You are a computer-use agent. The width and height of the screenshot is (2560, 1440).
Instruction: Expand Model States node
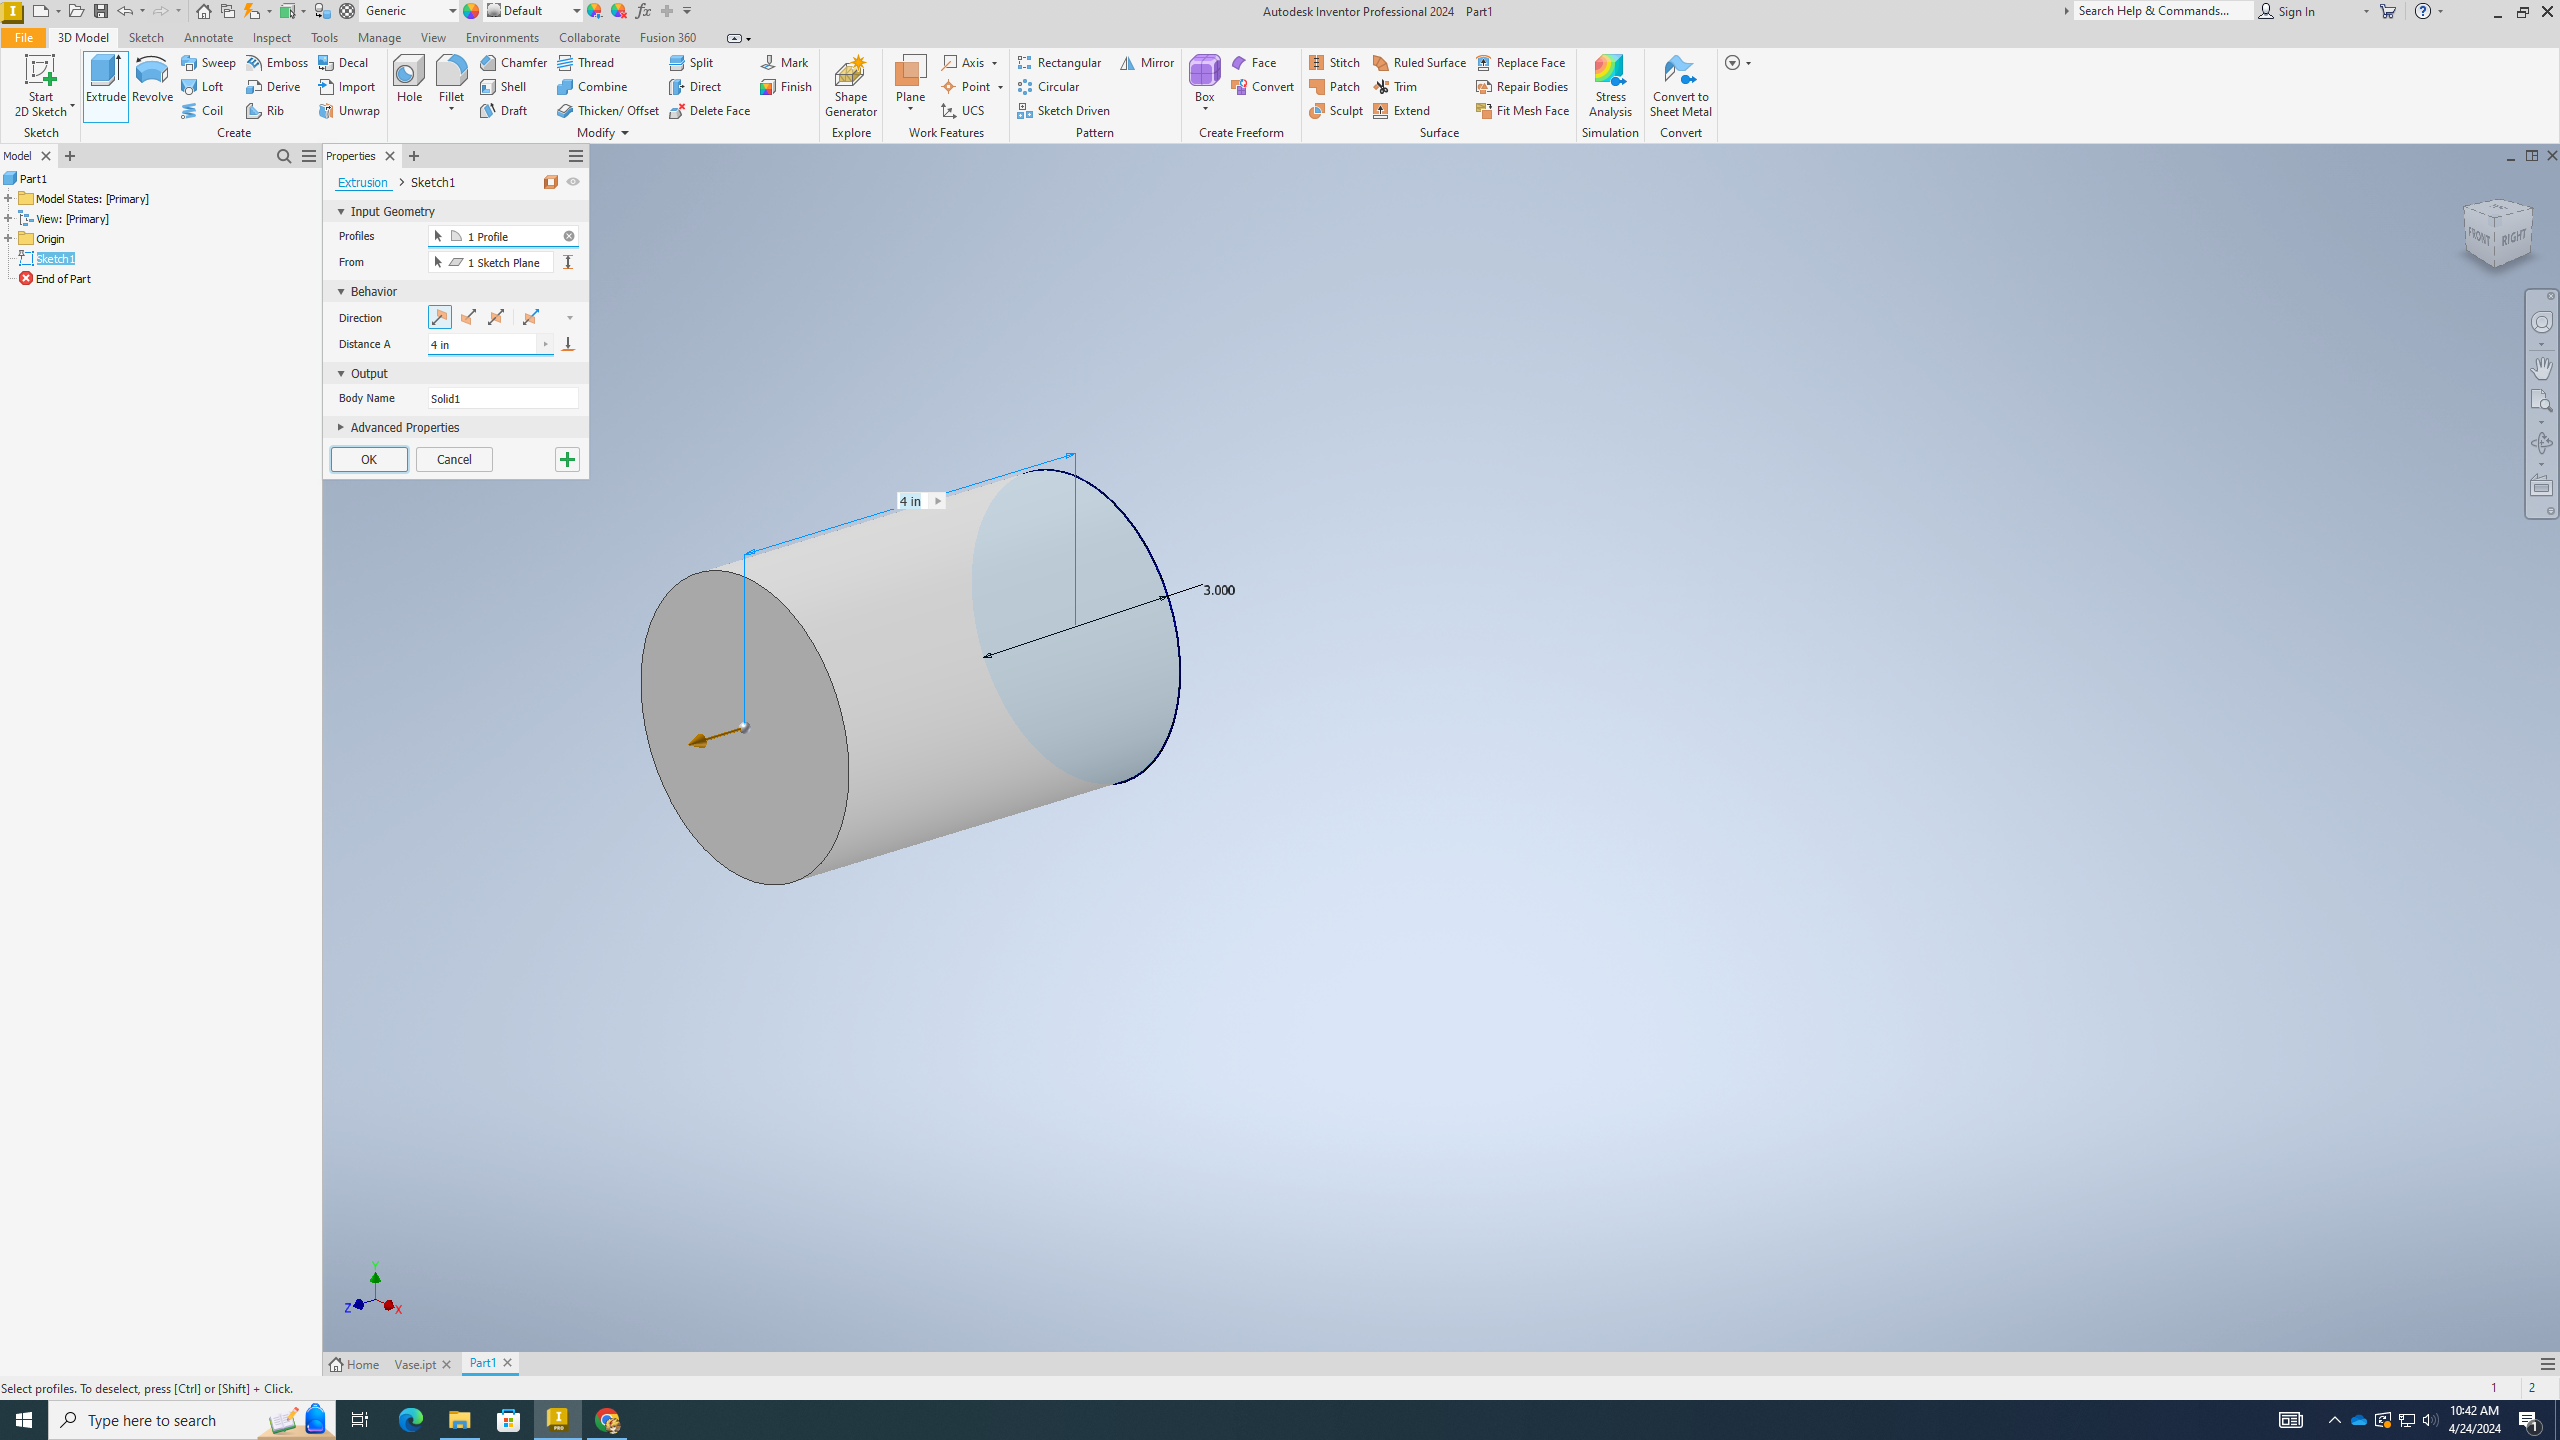8,198
